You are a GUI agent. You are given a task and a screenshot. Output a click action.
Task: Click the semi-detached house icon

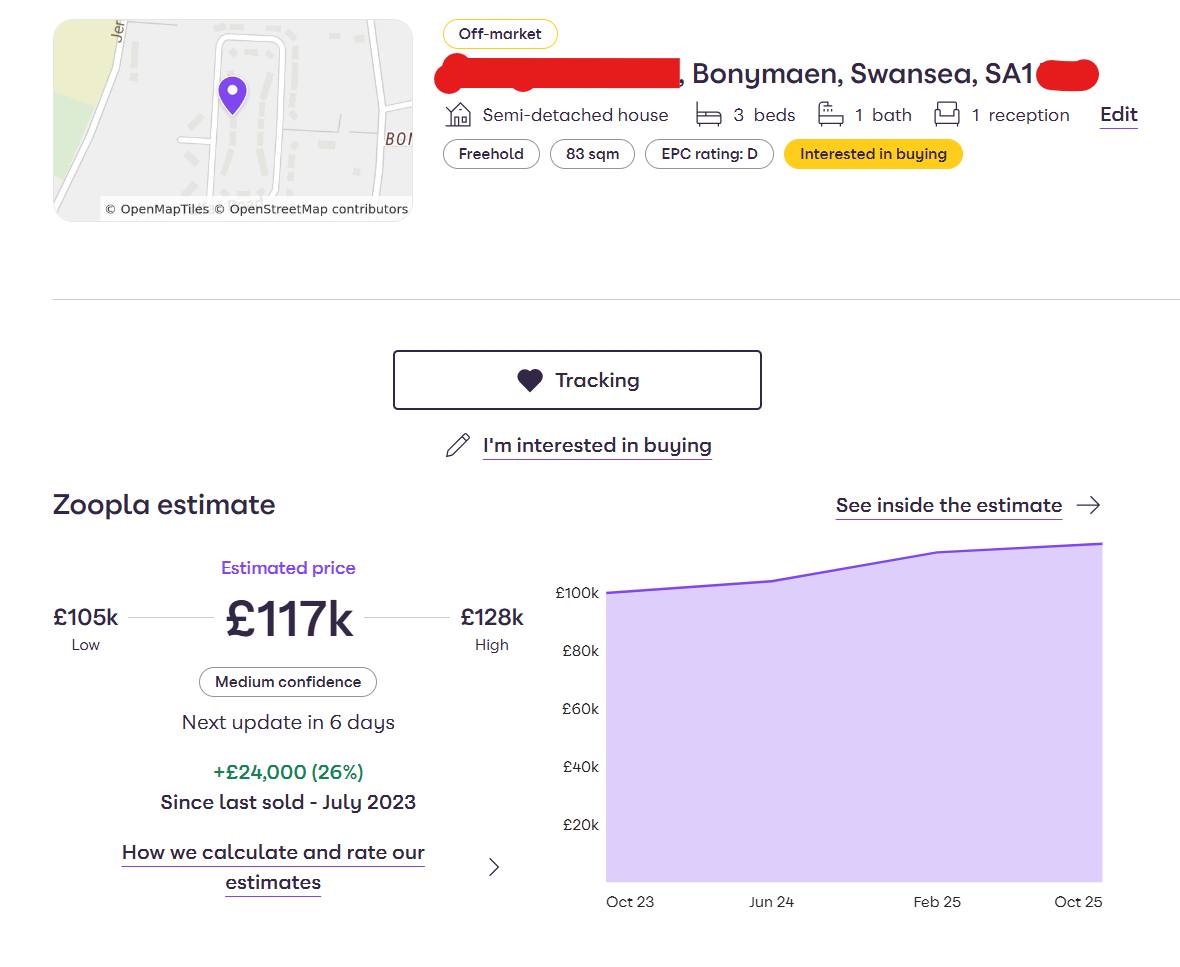point(458,115)
